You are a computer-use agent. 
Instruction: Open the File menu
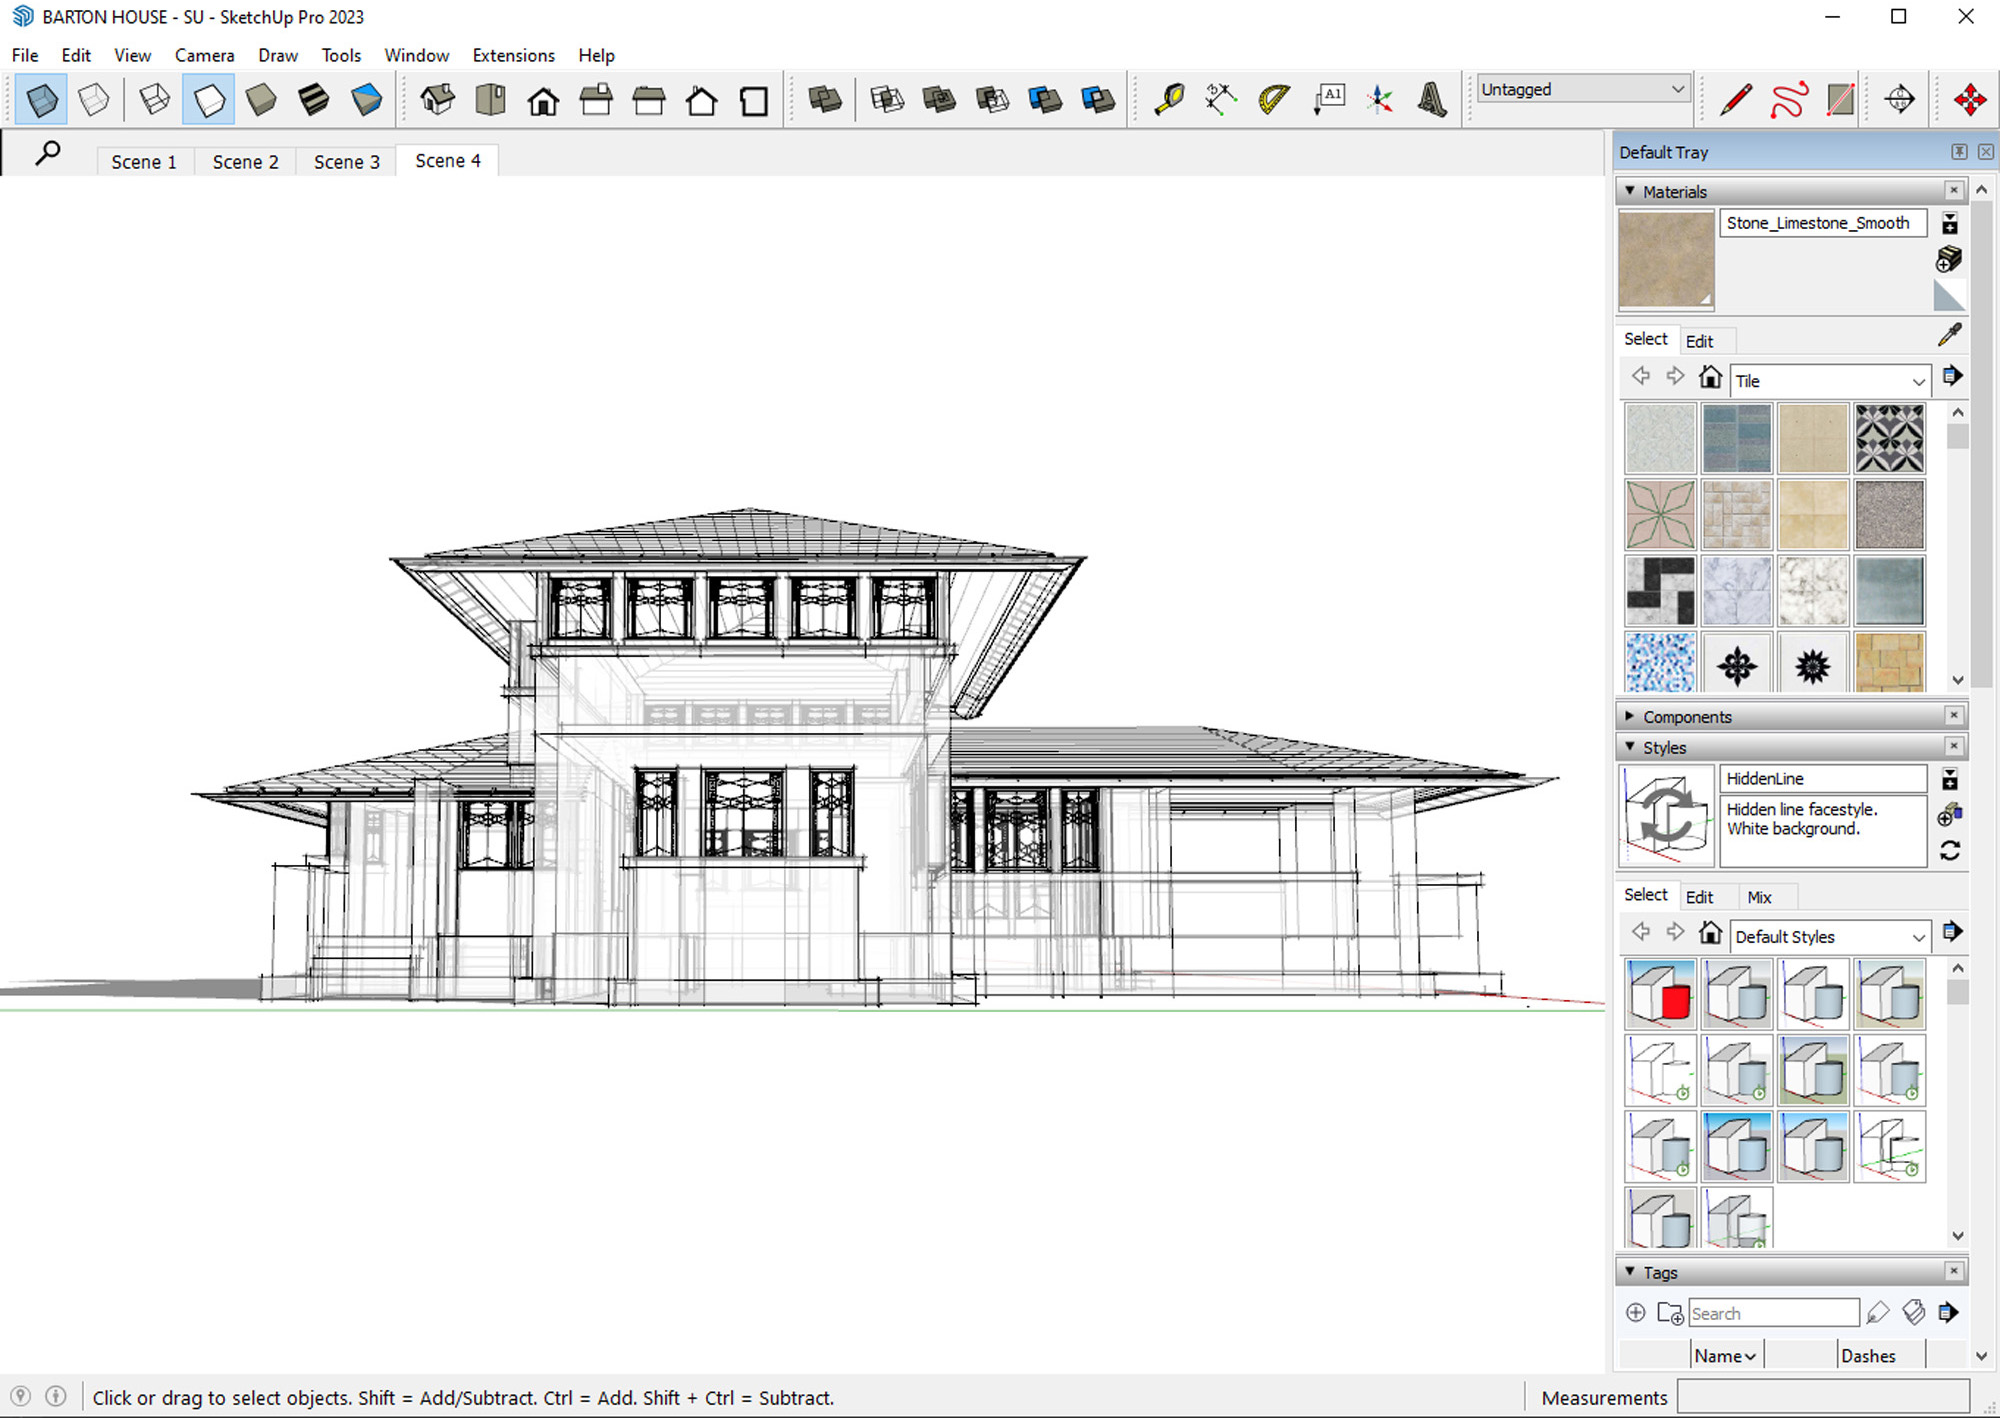pos(25,55)
